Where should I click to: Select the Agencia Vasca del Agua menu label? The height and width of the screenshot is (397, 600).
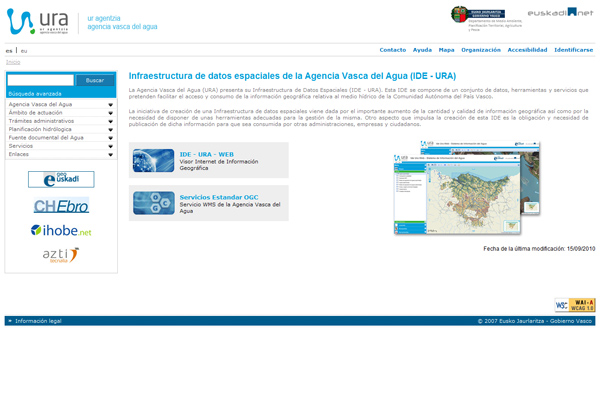point(40,104)
